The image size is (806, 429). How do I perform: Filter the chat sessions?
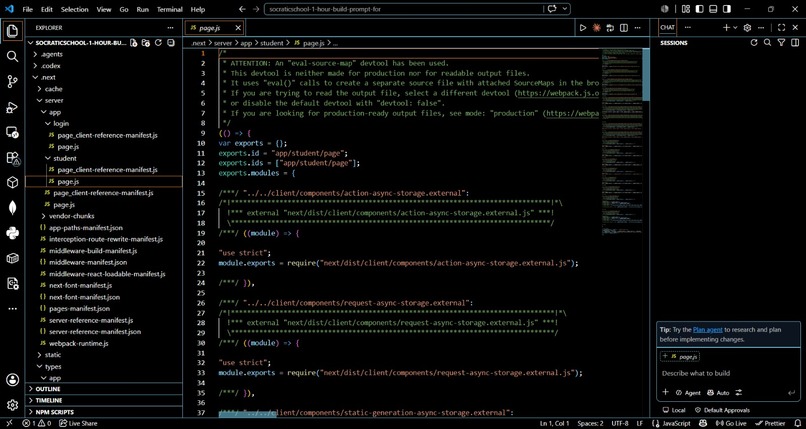pyautogui.click(x=781, y=43)
